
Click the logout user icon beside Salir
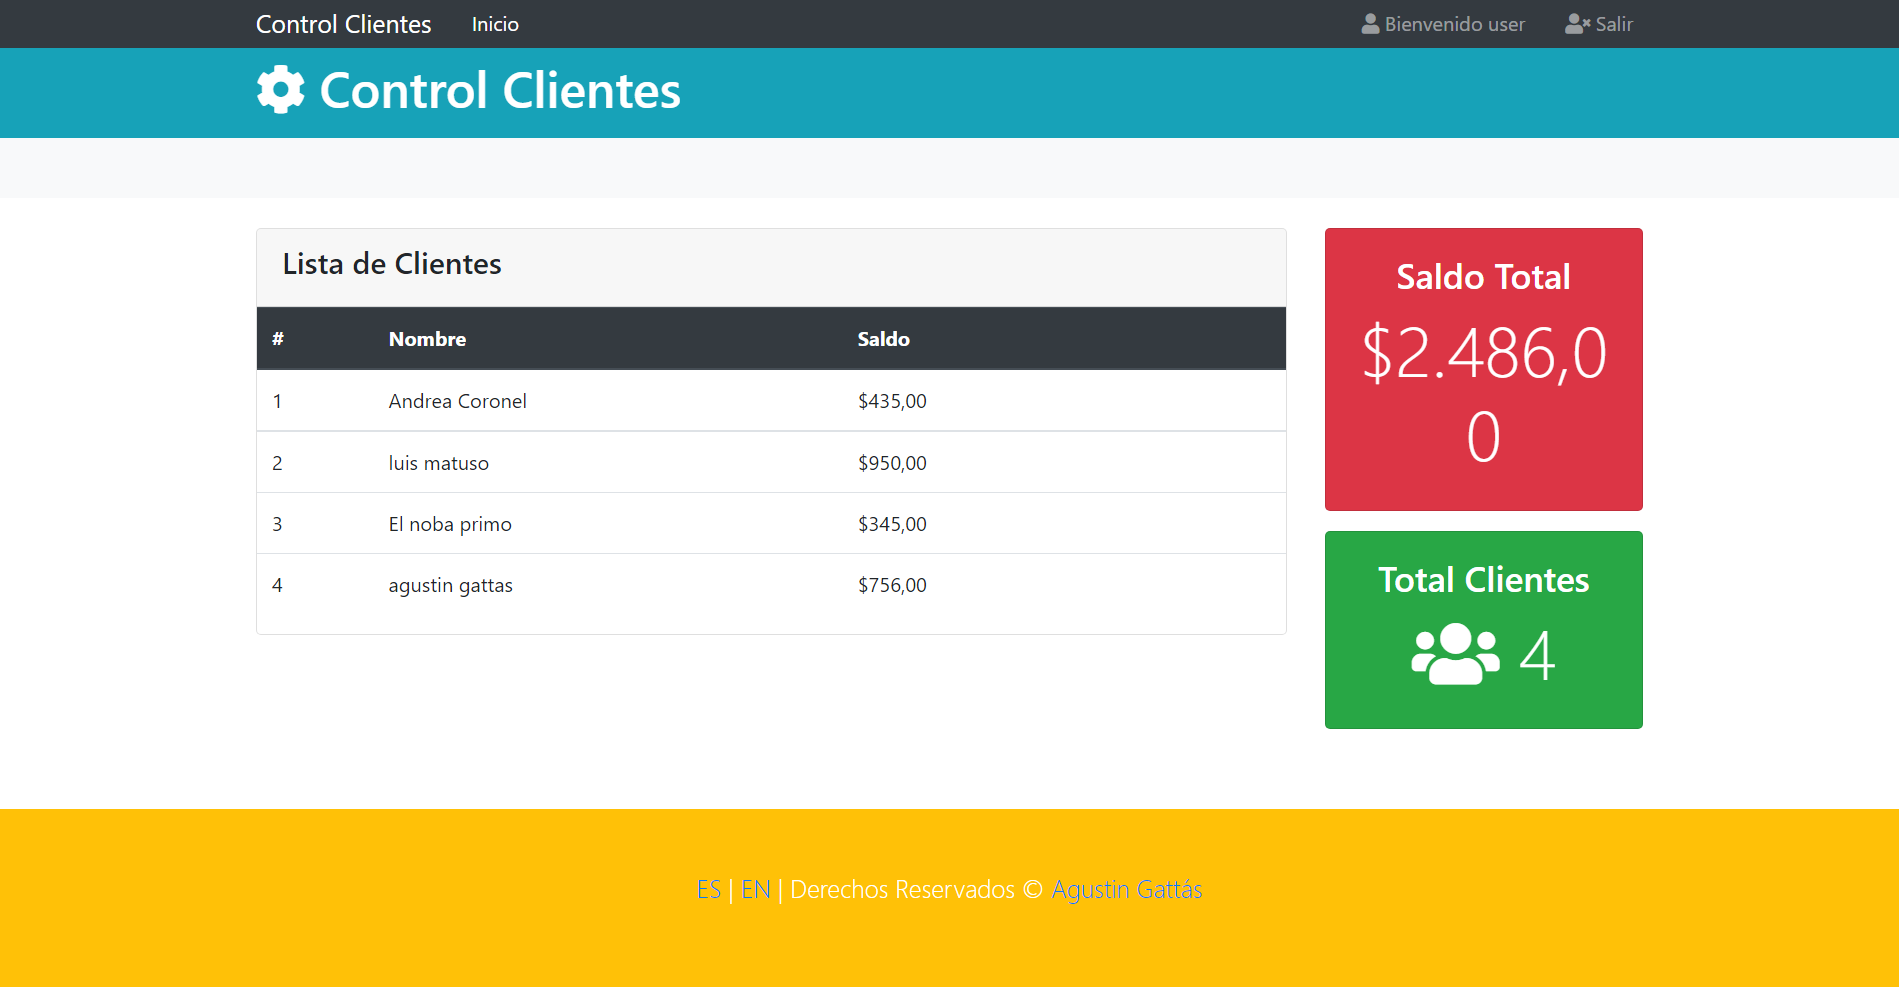pyautogui.click(x=1577, y=24)
